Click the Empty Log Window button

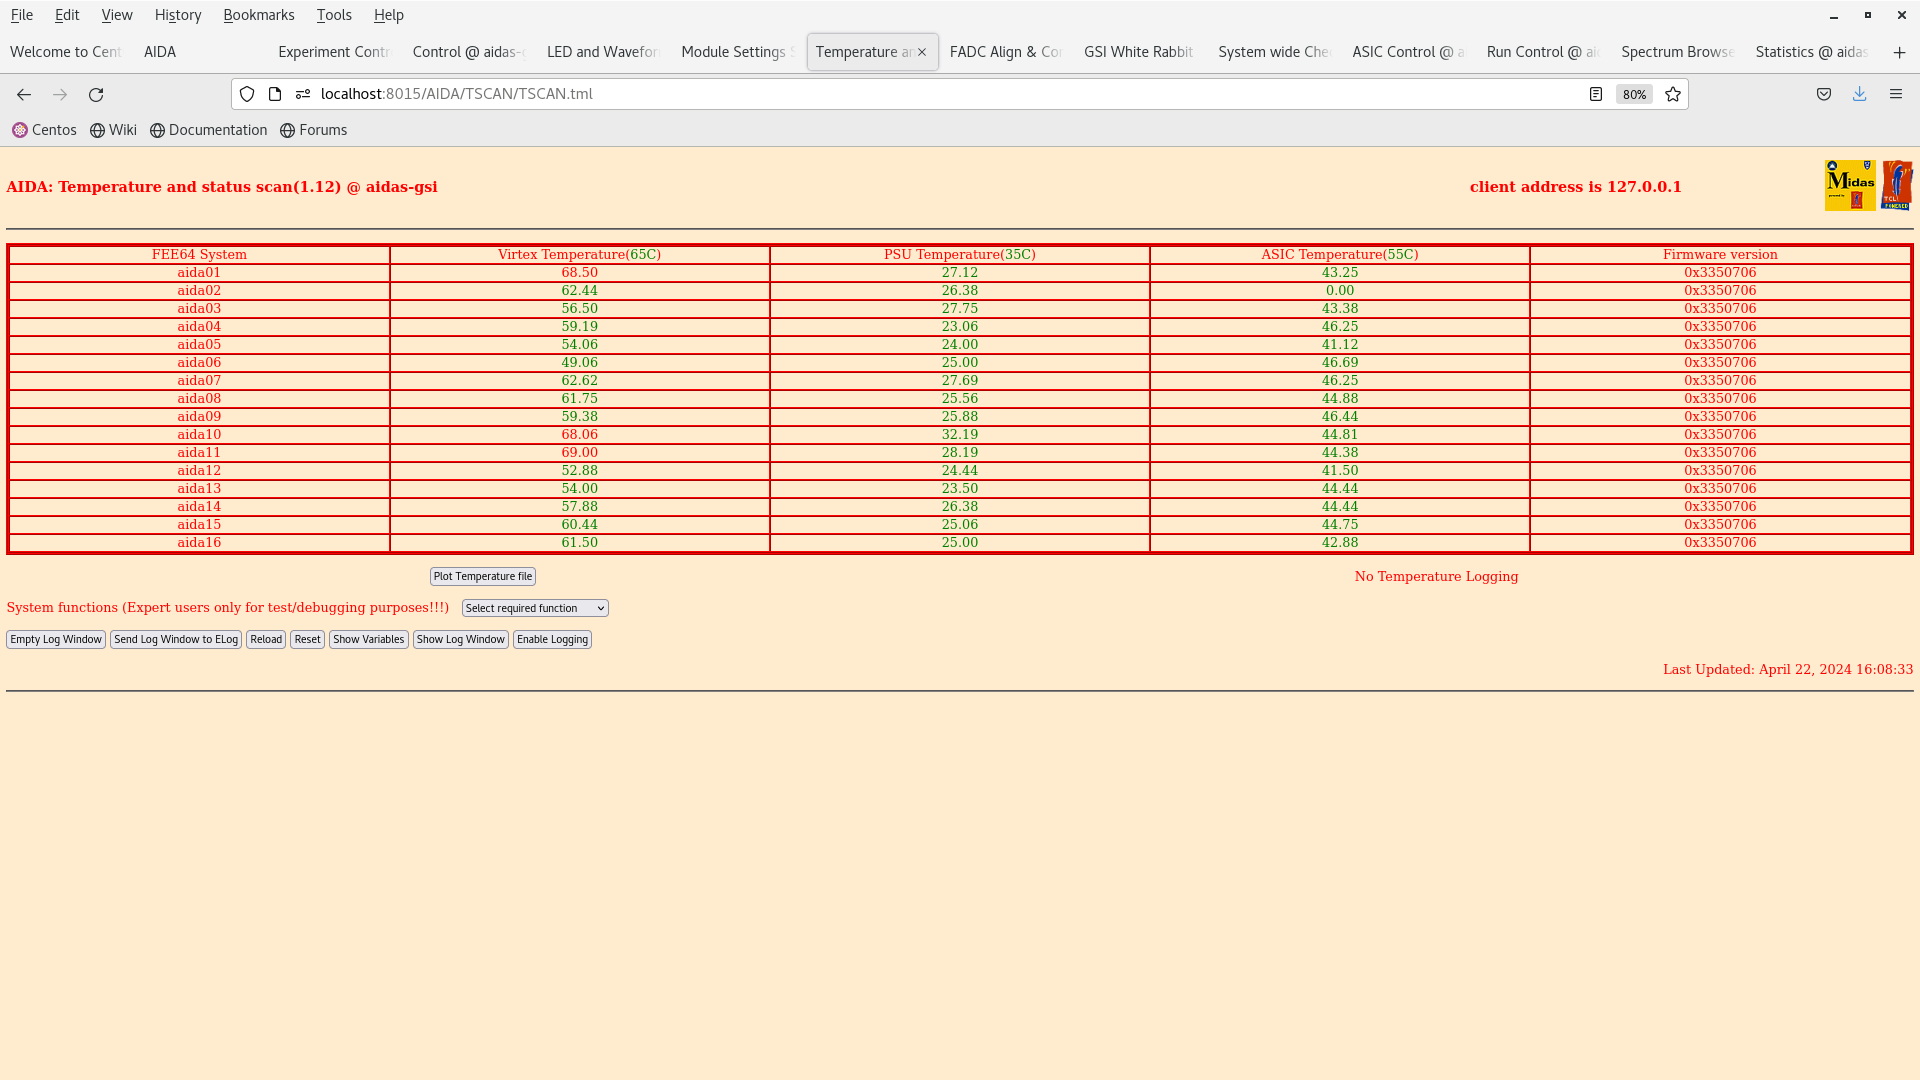pyautogui.click(x=55, y=638)
